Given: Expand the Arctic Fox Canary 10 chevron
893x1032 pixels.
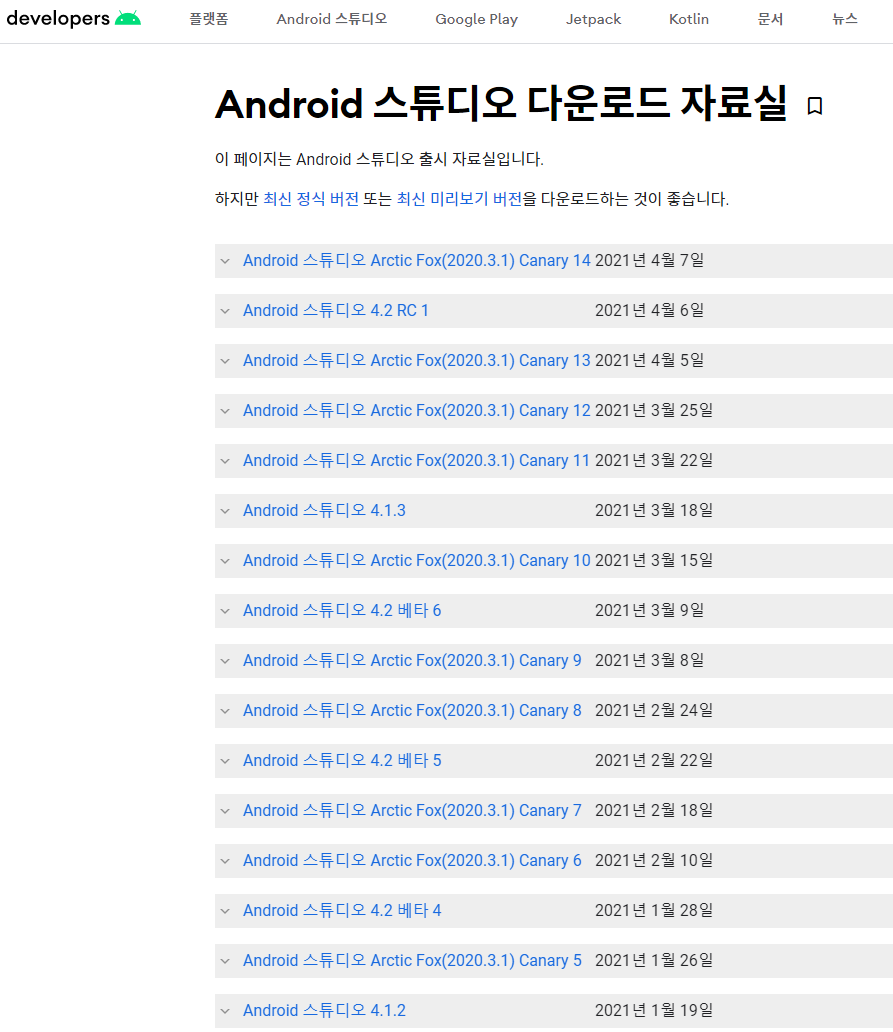Looking at the screenshot, I should pos(225,561).
